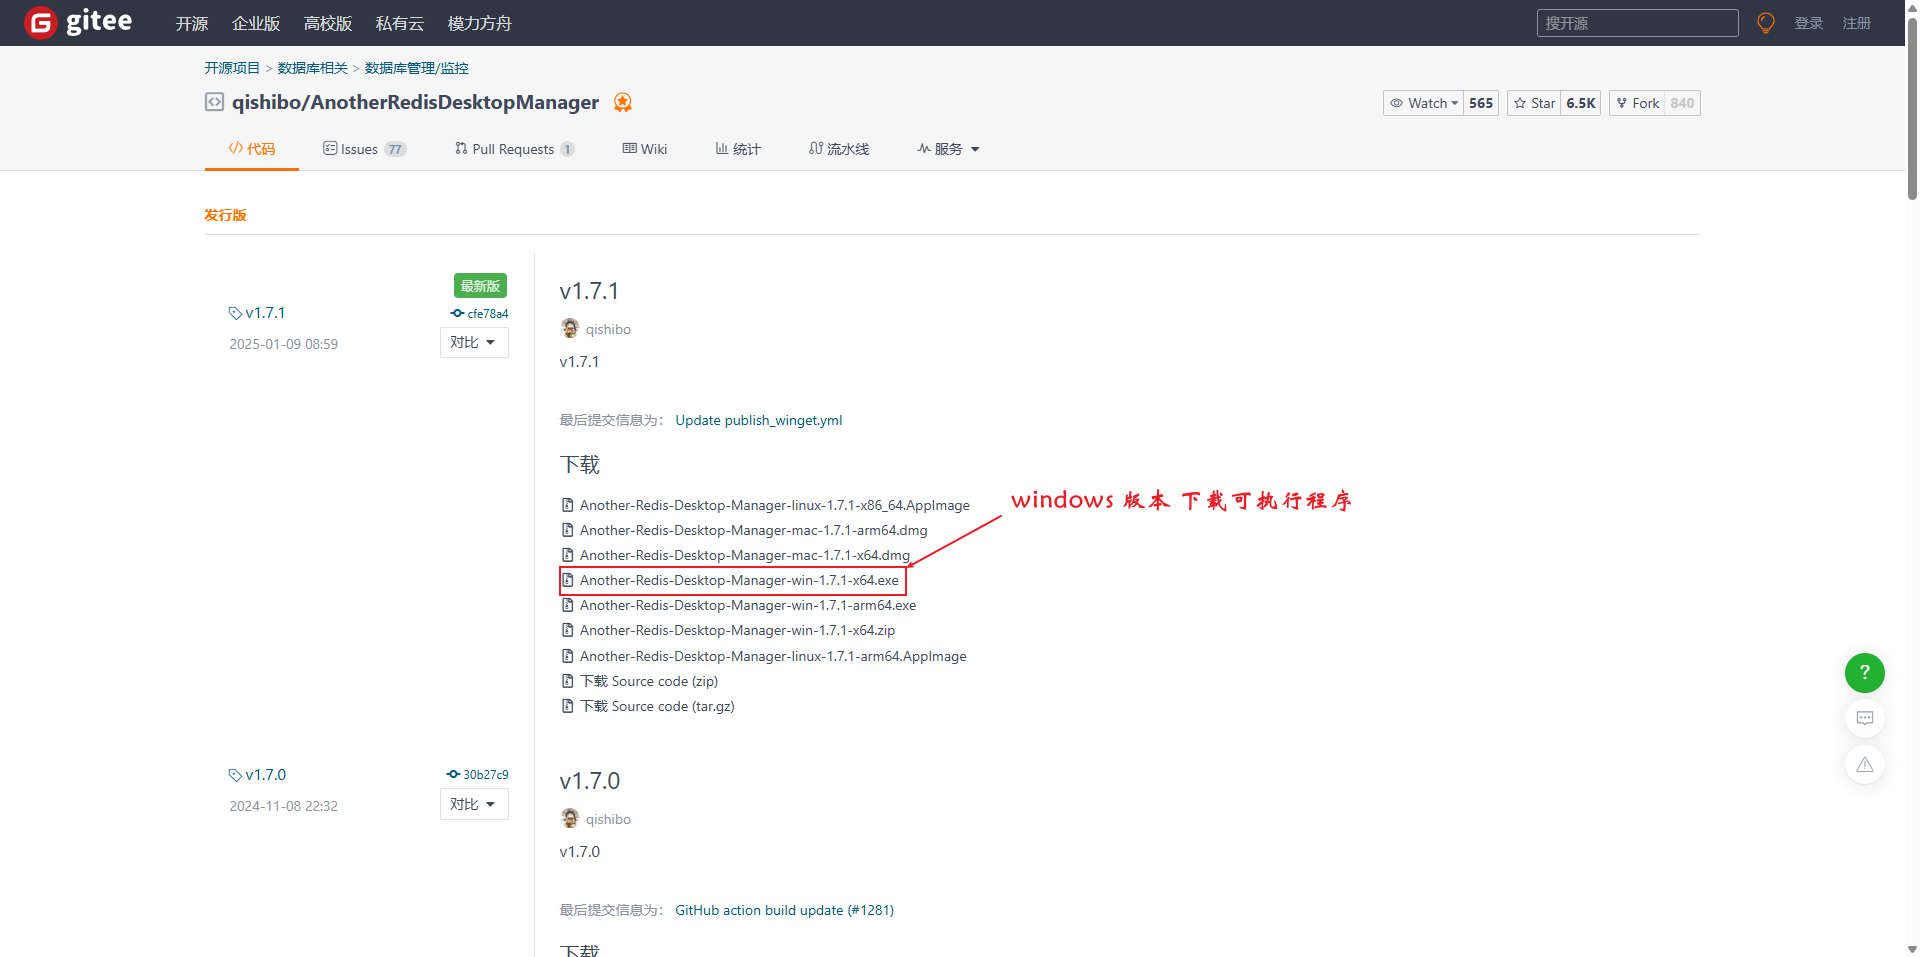The width and height of the screenshot is (1920, 957).
Task: Open the feedback chat bubble icon
Action: [1864, 718]
